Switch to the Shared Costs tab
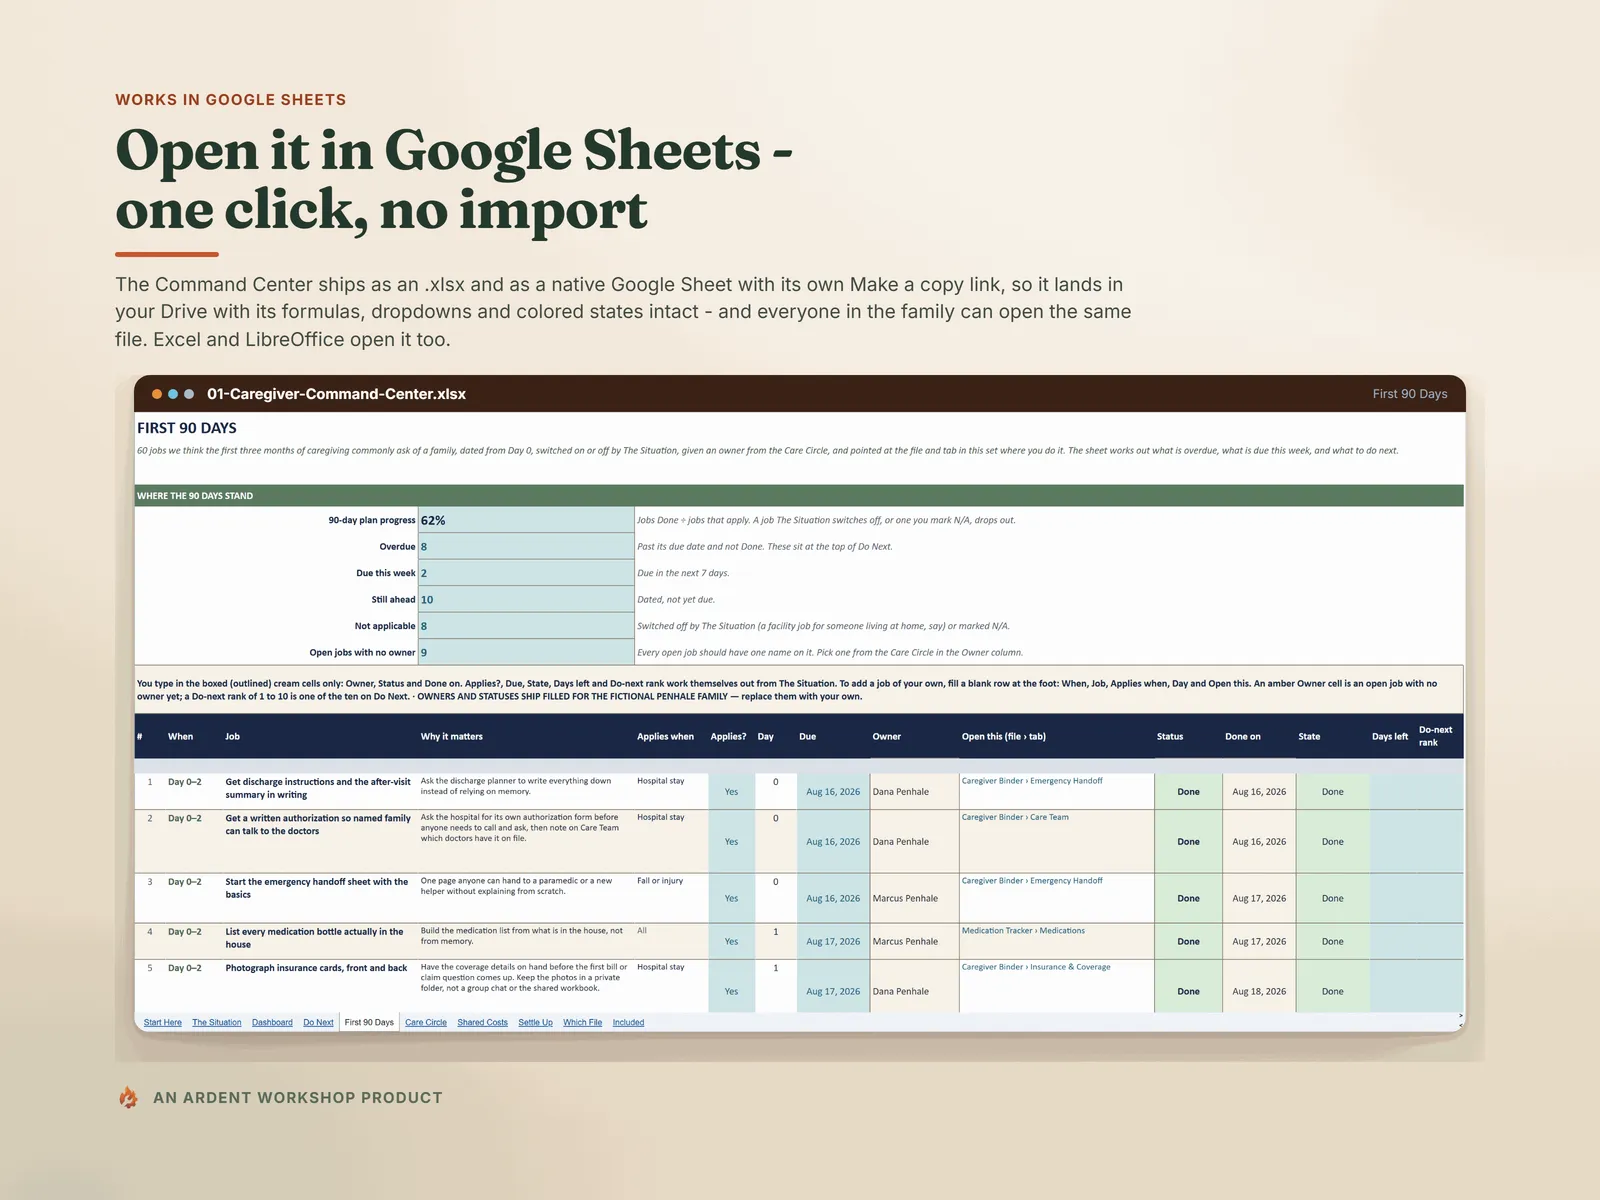Screen dimensions: 1600x1200 click(483, 1022)
